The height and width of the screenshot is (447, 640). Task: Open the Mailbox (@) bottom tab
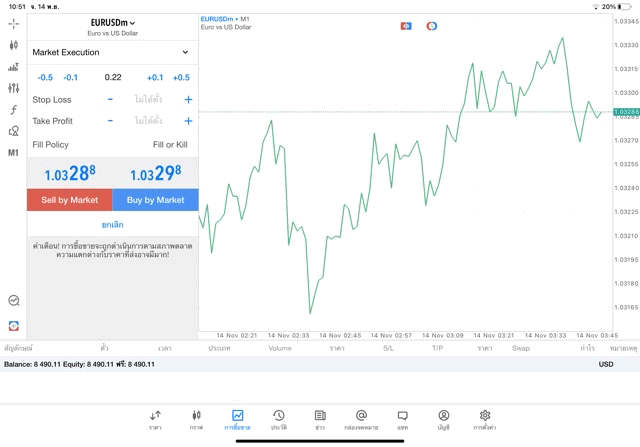click(361, 420)
